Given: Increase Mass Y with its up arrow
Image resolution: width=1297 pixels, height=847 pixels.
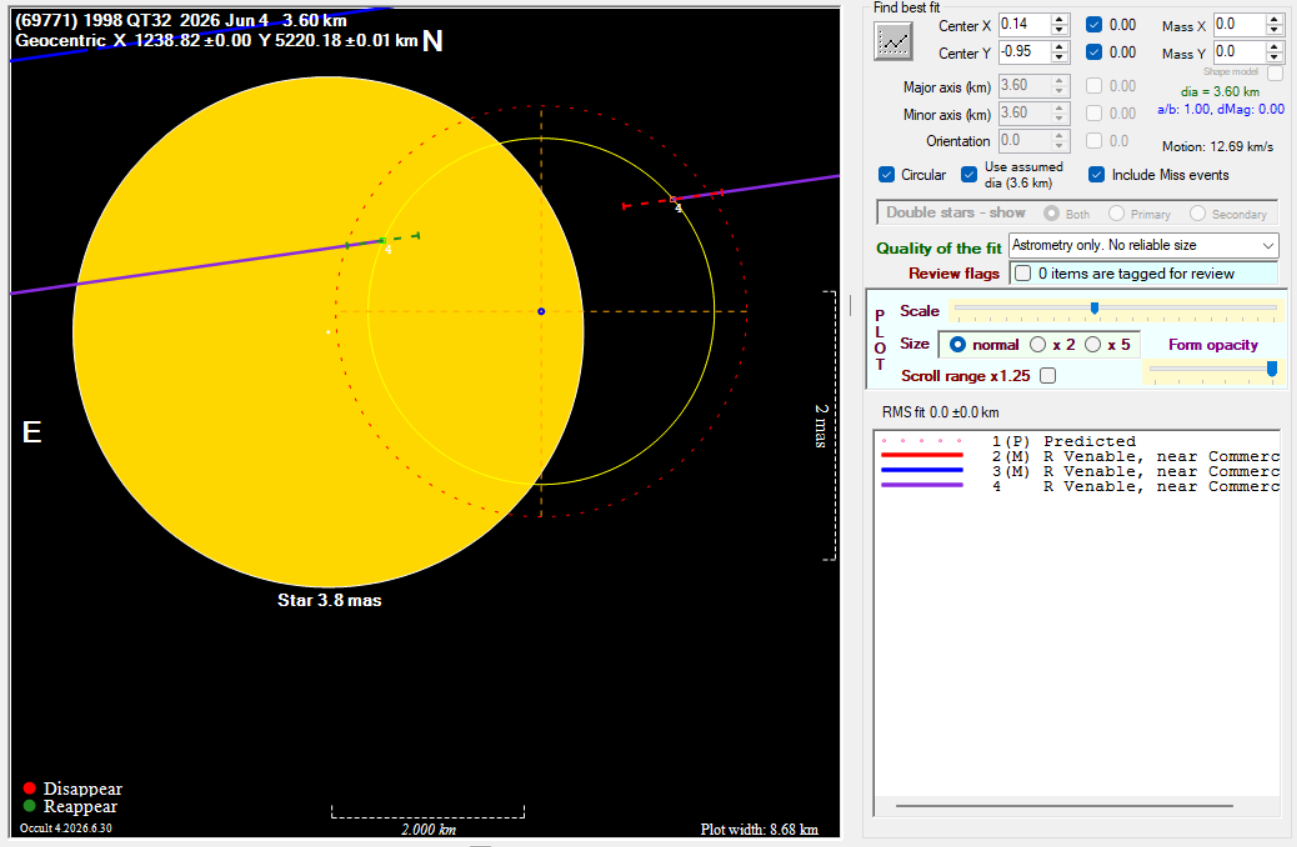Looking at the screenshot, I should [1274, 47].
